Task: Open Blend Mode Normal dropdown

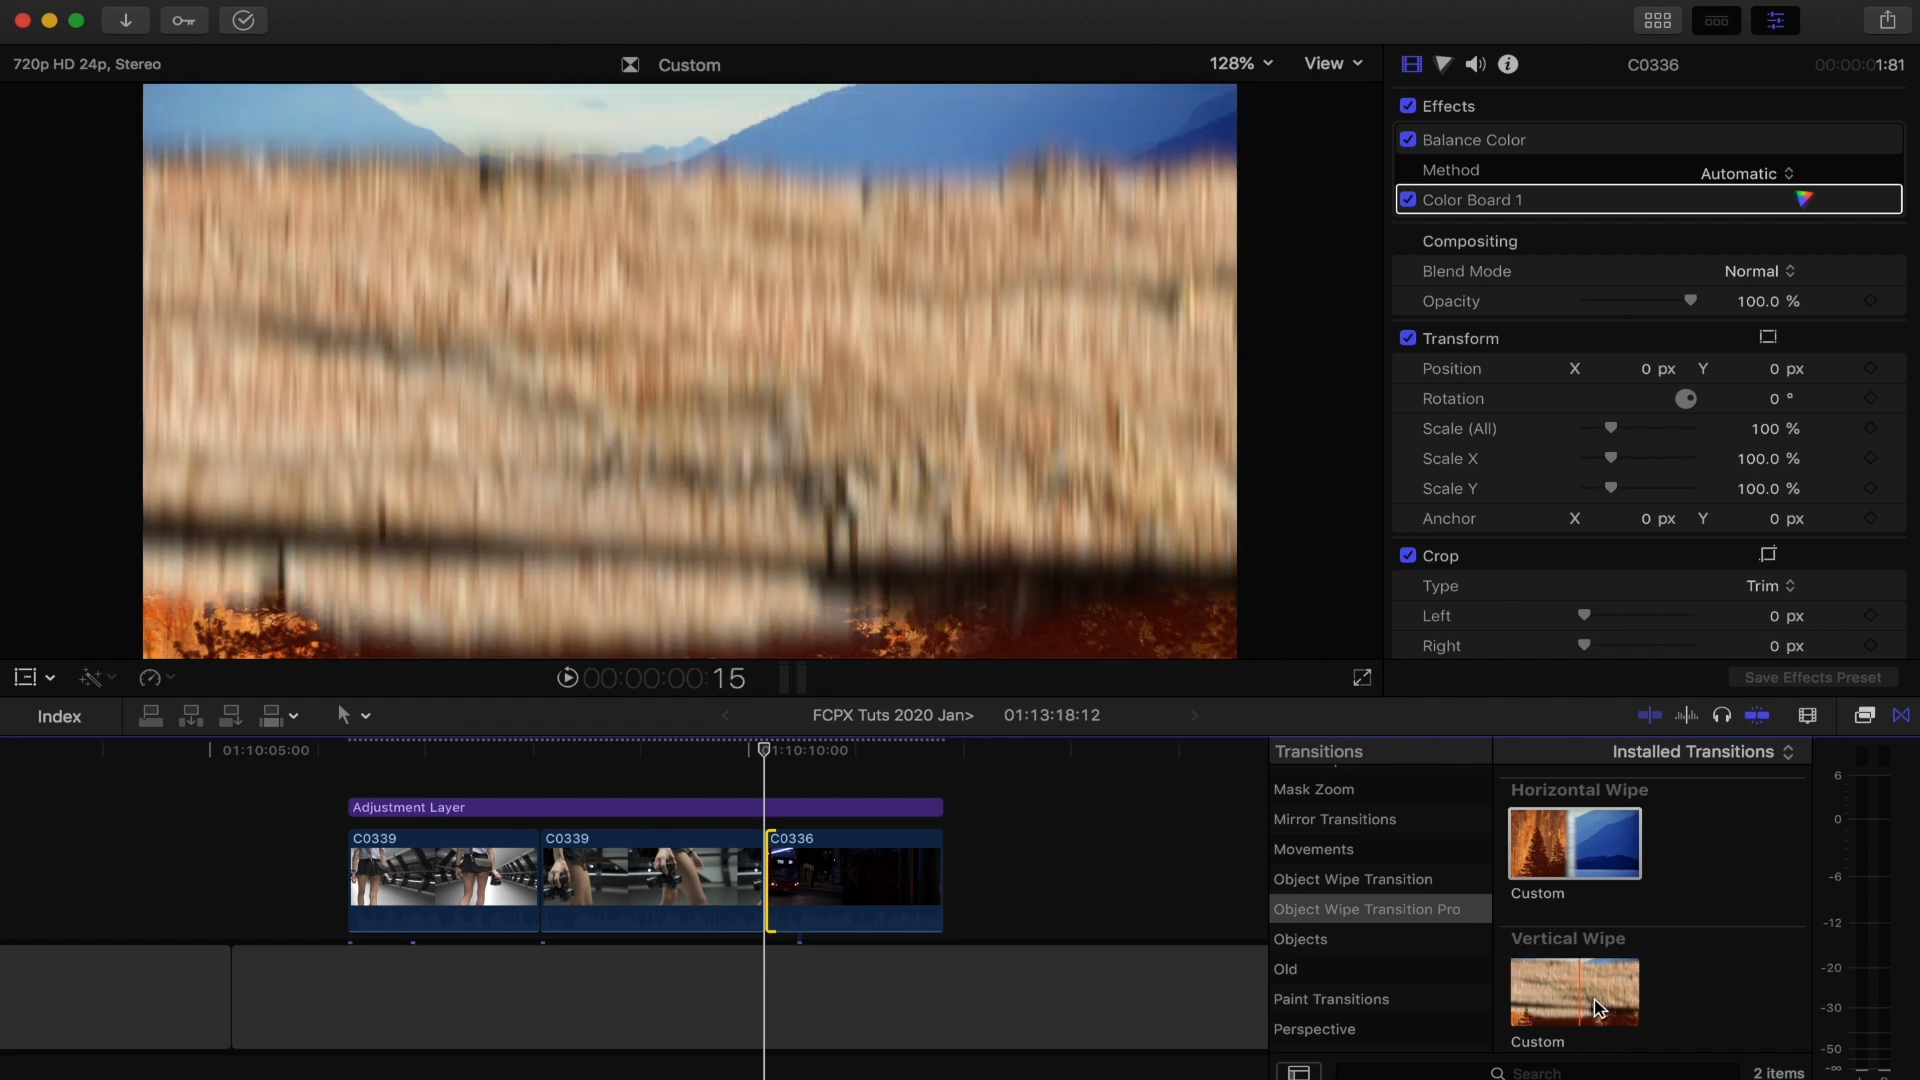Action: (x=1759, y=271)
